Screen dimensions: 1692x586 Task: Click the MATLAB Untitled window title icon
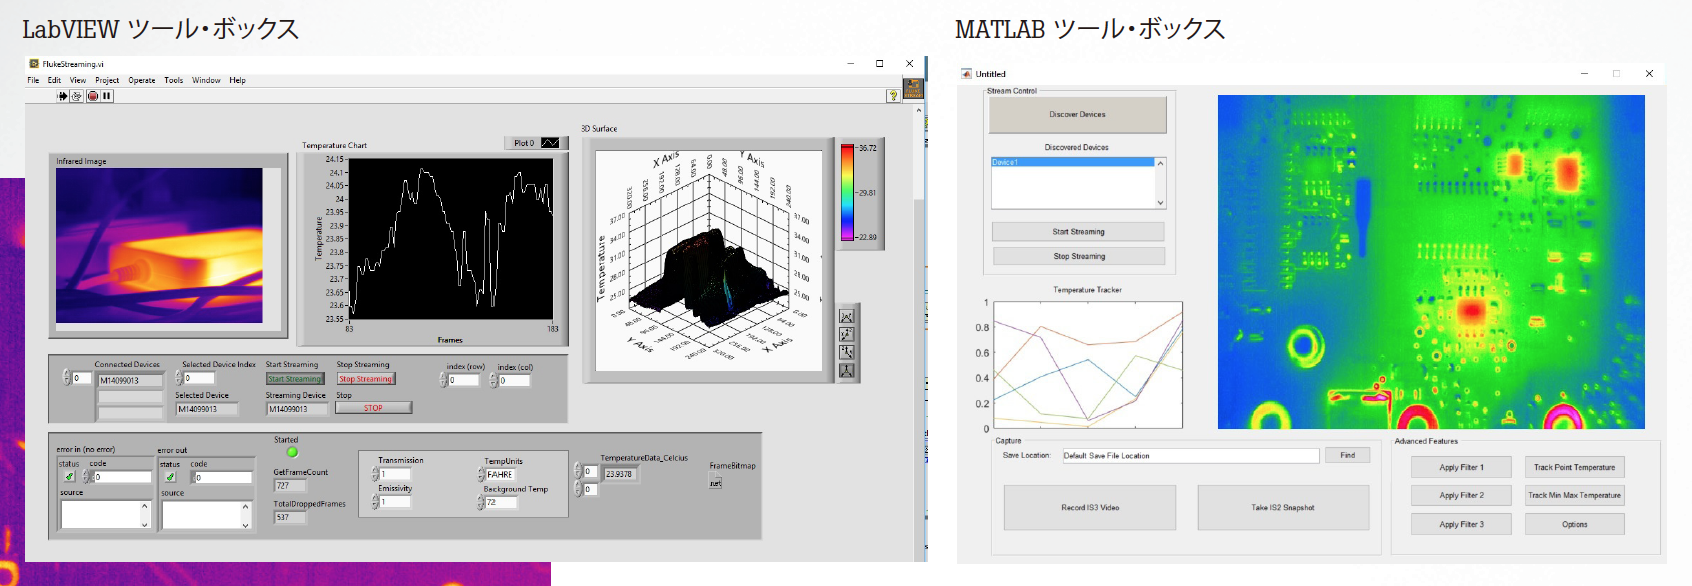coord(966,74)
